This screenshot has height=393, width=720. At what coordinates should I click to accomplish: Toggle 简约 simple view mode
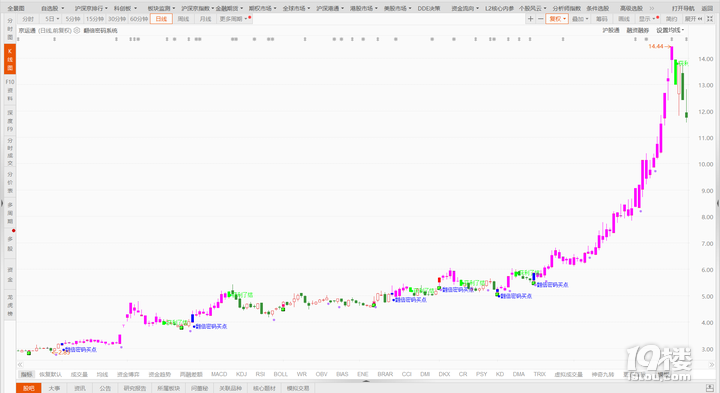pos(671,19)
